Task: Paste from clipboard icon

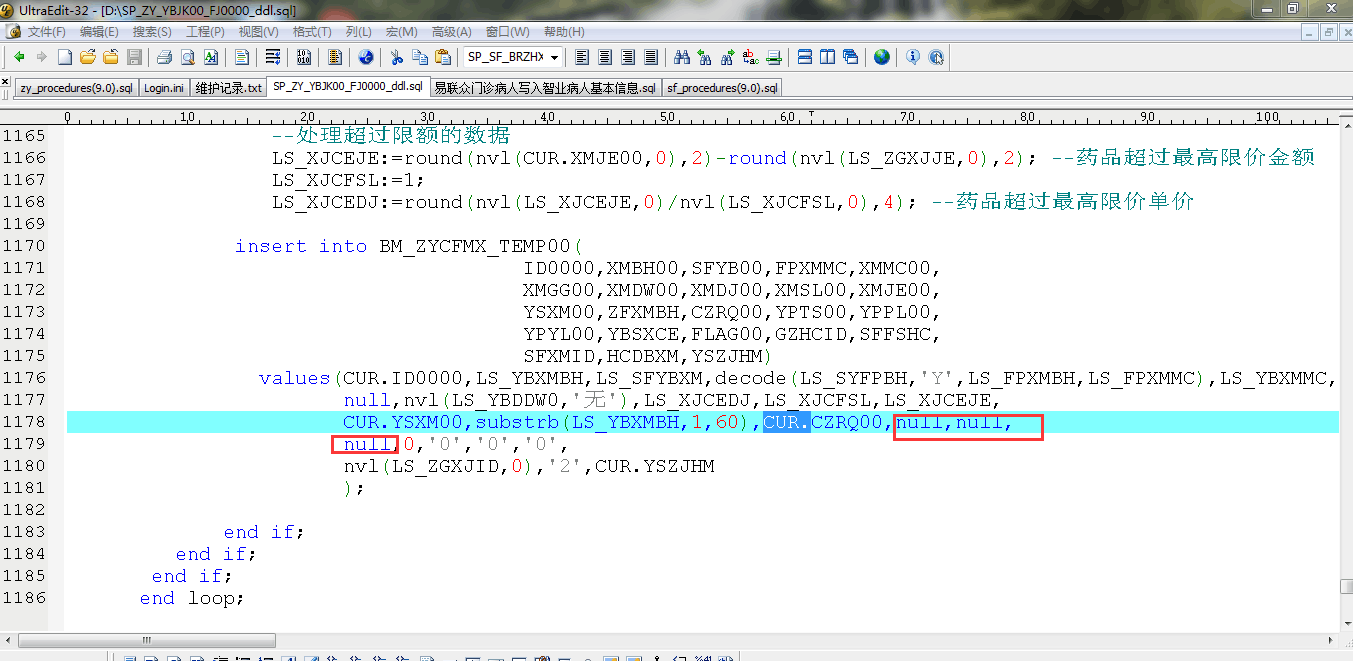Action: 443,57
